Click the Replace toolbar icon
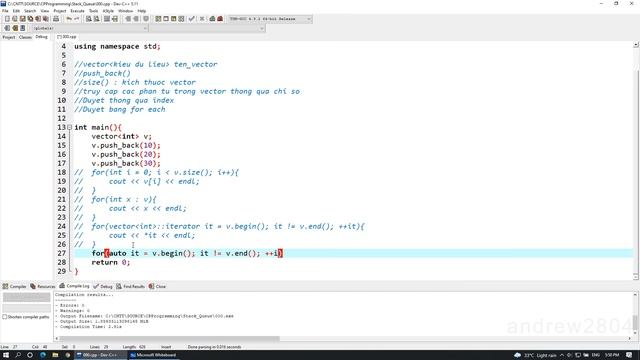Viewport: 640px width, 360px height. (97, 19)
